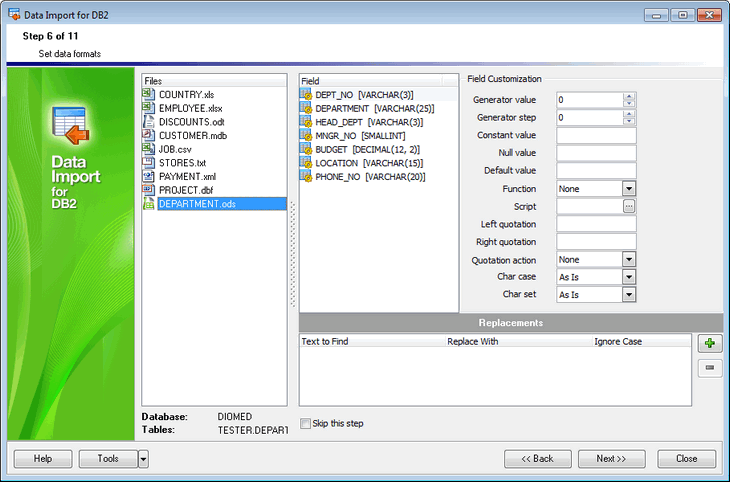Click into the Right quotation field
This screenshot has width=730, height=482.
pyautogui.click(x=596, y=242)
